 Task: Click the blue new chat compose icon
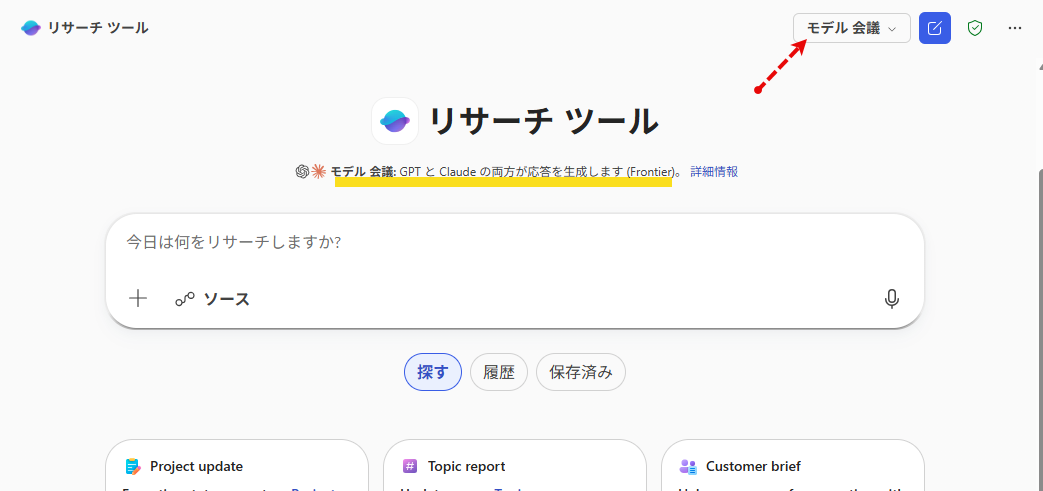(934, 28)
